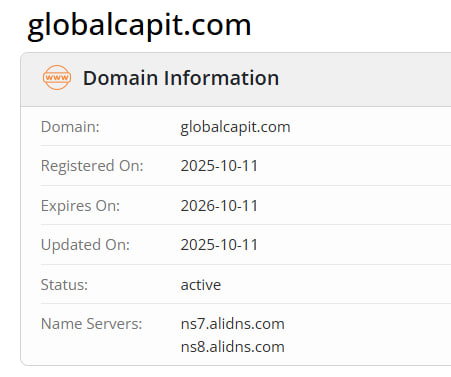Click the orange www globe icon

57,78
